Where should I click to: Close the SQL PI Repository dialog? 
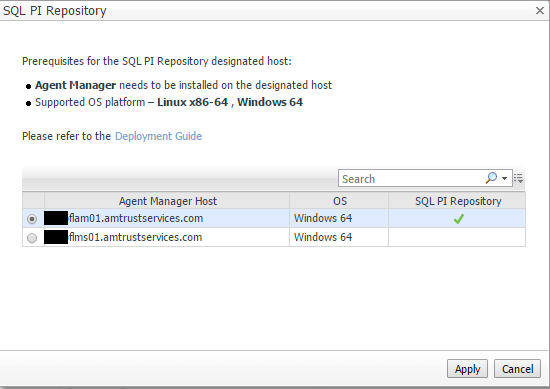540,11
